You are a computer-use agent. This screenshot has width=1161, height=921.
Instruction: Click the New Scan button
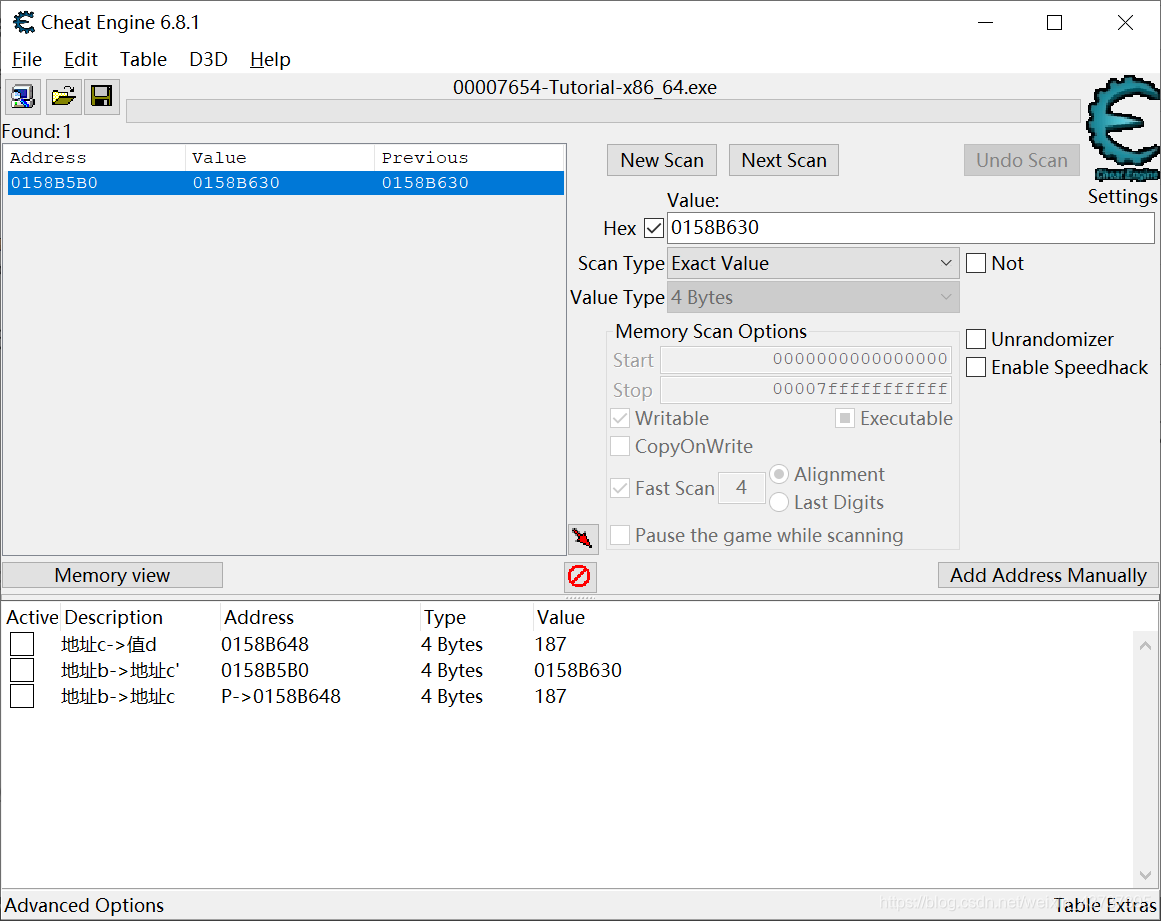pos(662,161)
